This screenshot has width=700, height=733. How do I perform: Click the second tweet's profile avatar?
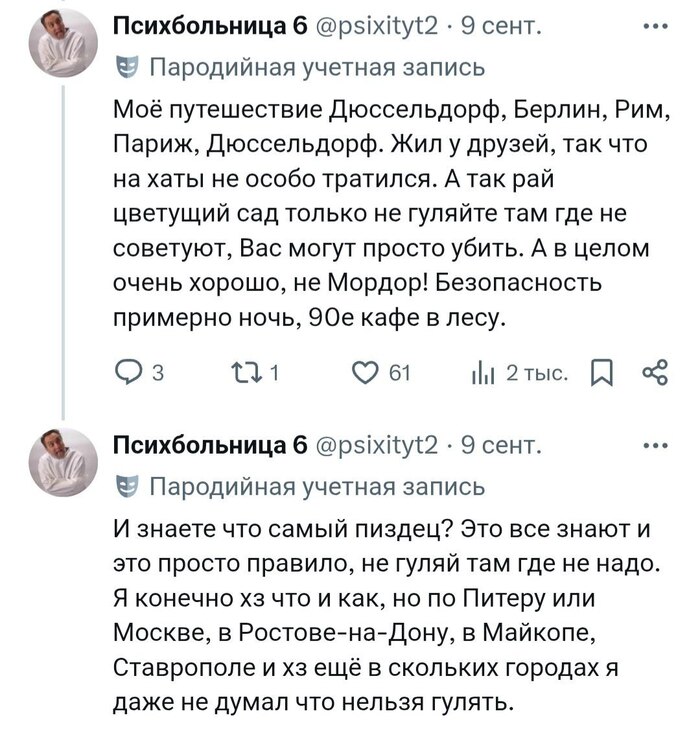point(65,461)
